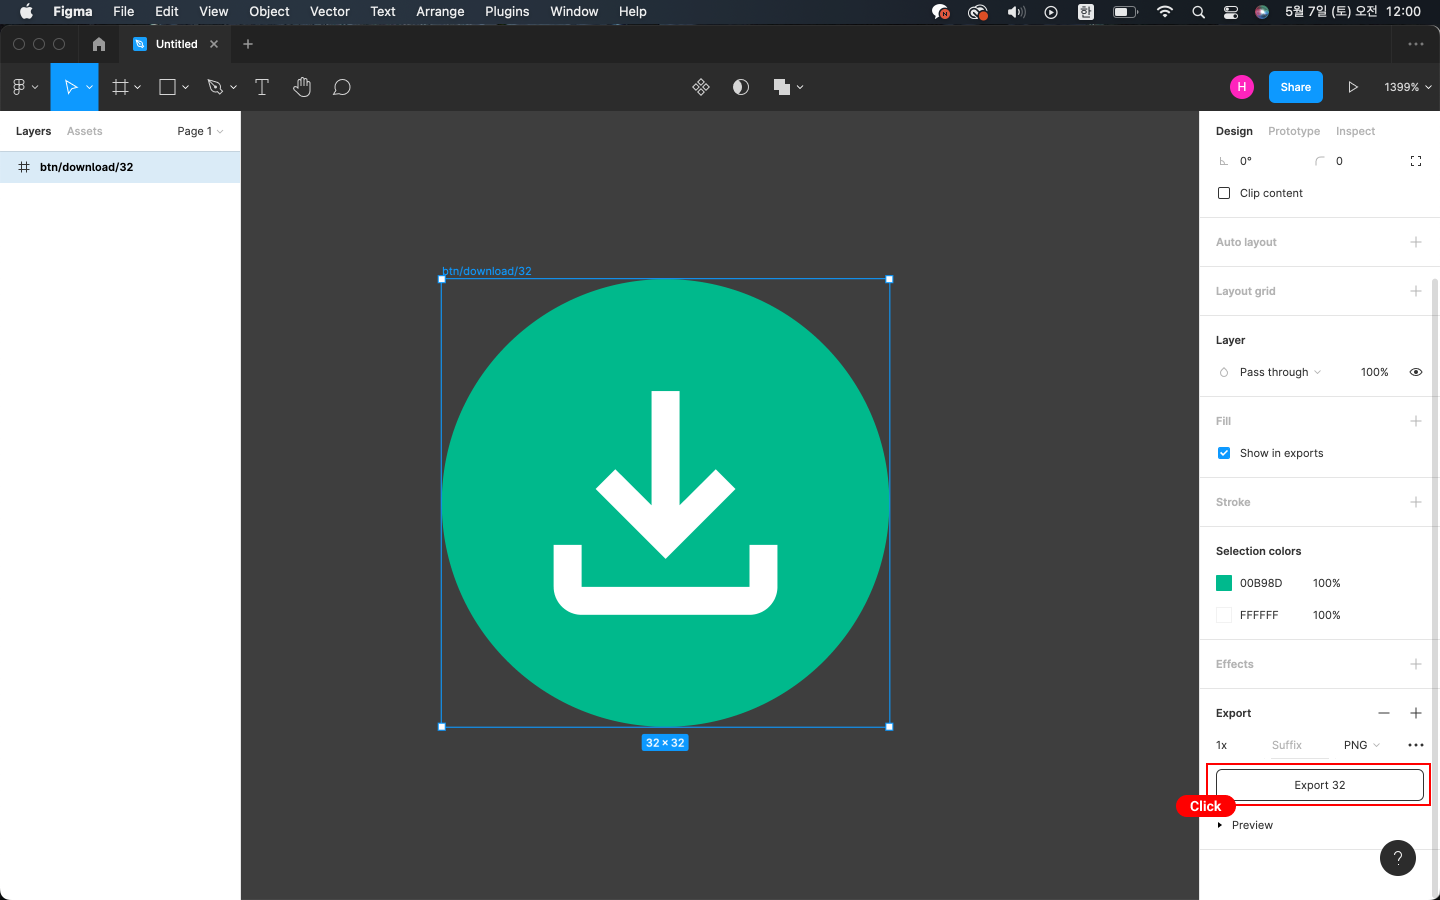Open the Page 1 dropdown
Image resolution: width=1440 pixels, height=900 pixels.
click(200, 131)
